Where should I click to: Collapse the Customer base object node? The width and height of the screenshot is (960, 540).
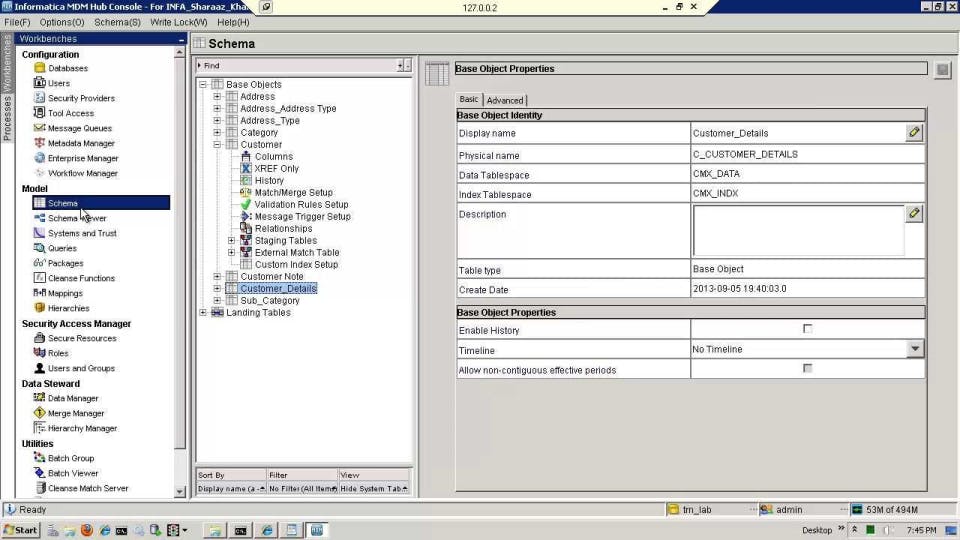click(x=217, y=144)
